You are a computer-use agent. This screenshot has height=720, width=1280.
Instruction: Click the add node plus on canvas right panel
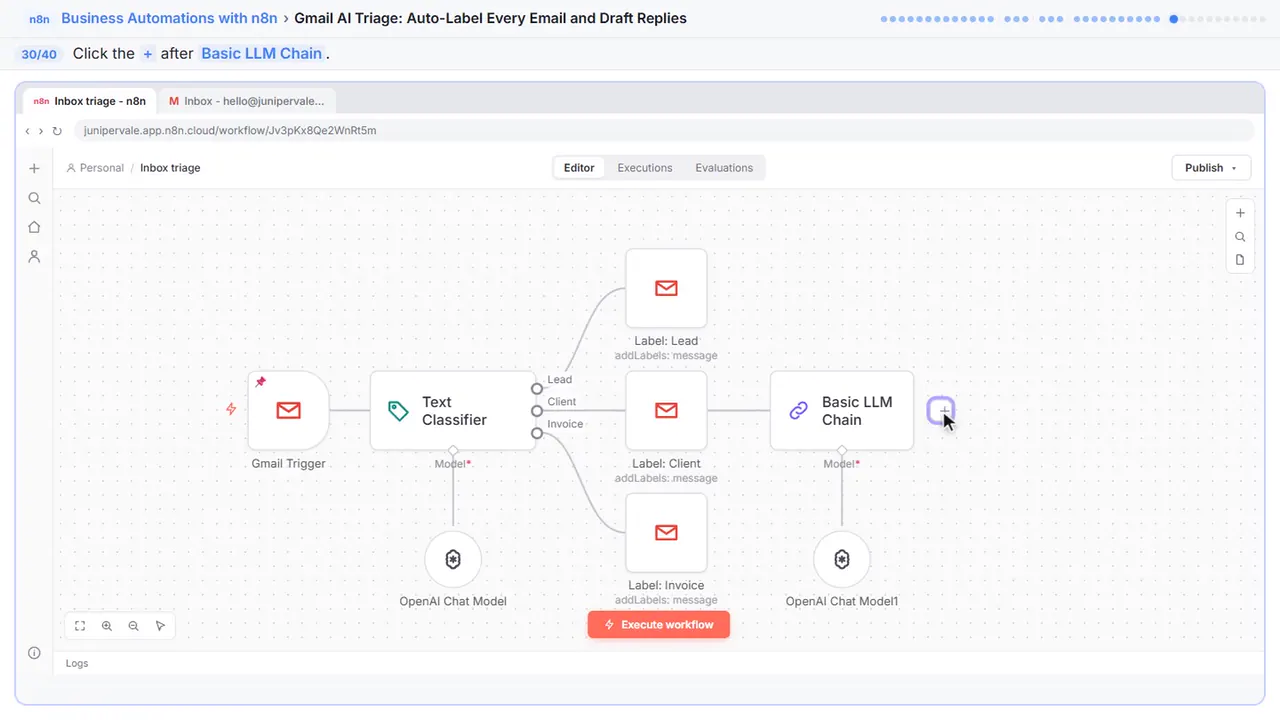pyautogui.click(x=1240, y=213)
